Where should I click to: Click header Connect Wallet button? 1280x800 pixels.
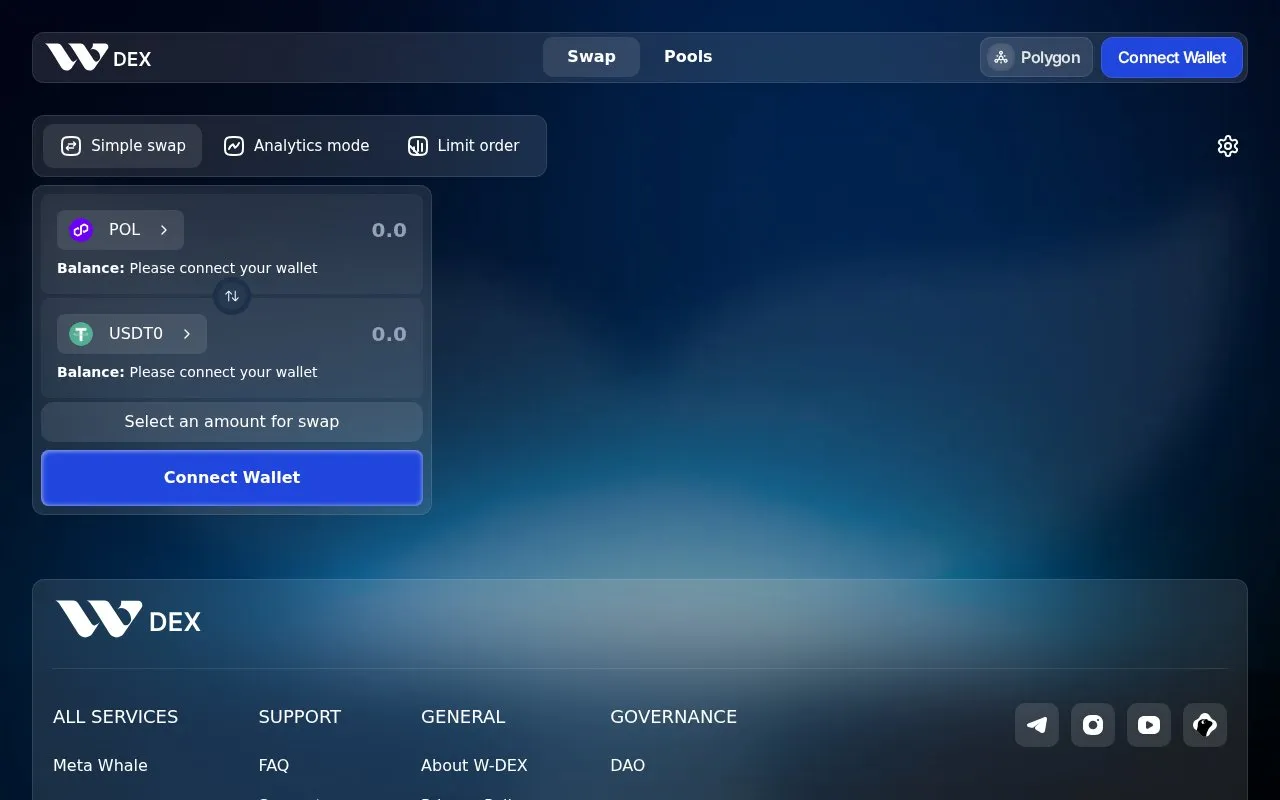tap(1172, 57)
